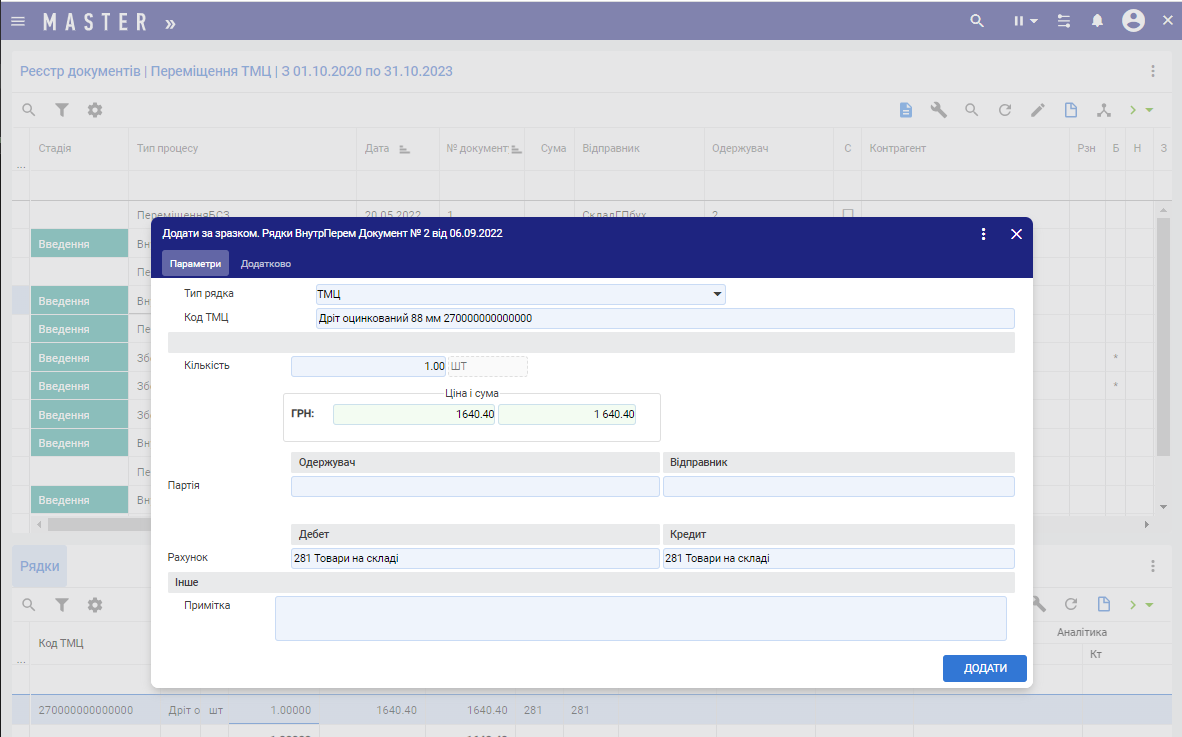This screenshot has height=737, width=1182.
Task: Open registry settings gear icon
Action: click(x=95, y=110)
